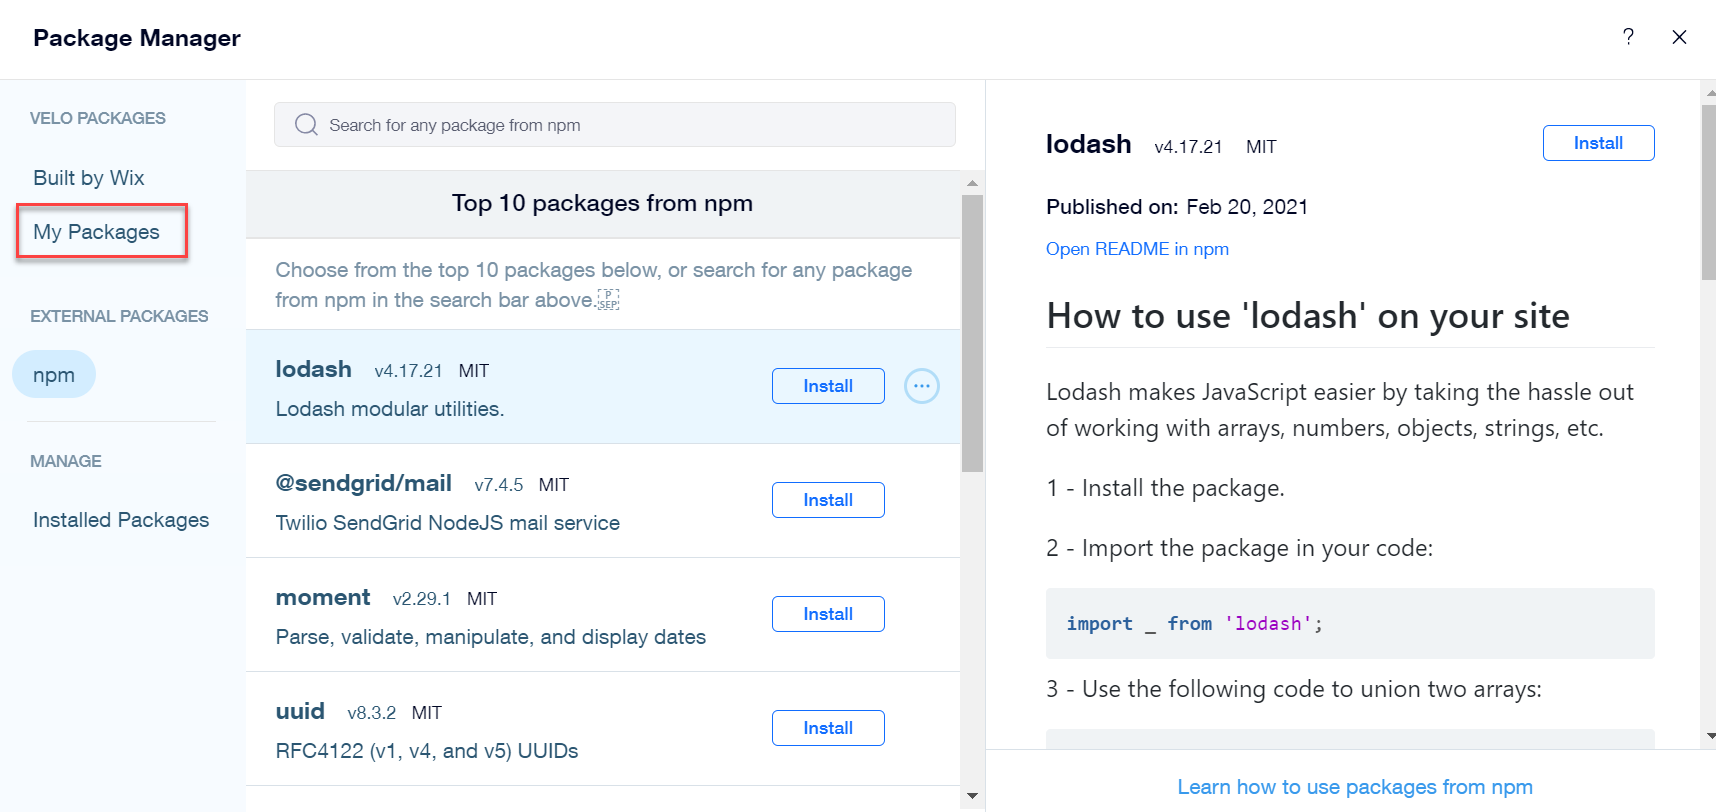
Task: Click the details panel scroll down arrow
Action: tap(1709, 736)
